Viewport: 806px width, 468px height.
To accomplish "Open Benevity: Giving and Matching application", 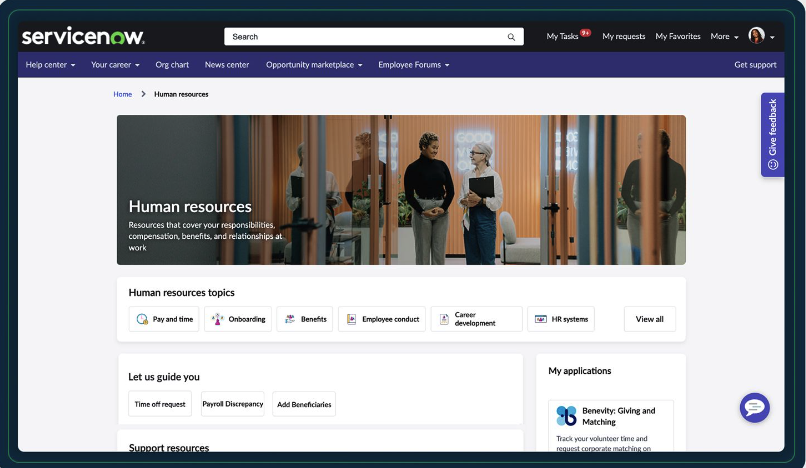I will coord(611,426).
